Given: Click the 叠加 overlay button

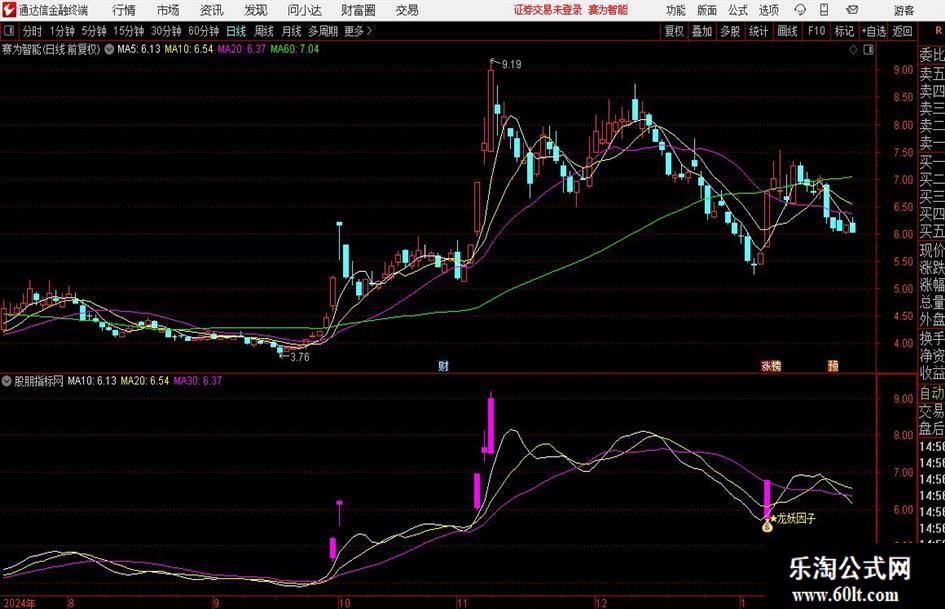Looking at the screenshot, I should point(702,31).
